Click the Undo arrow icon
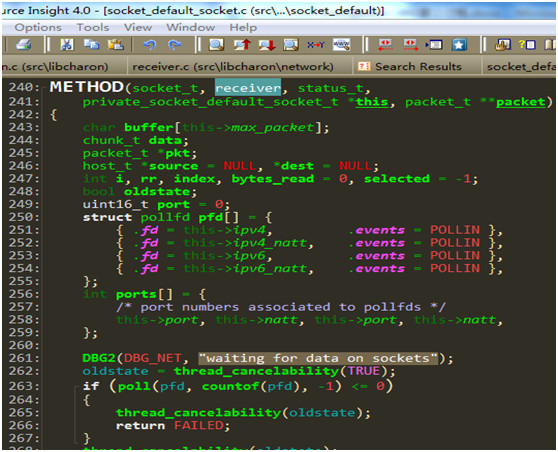The image size is (558, 452). click(x=149, y=45)
